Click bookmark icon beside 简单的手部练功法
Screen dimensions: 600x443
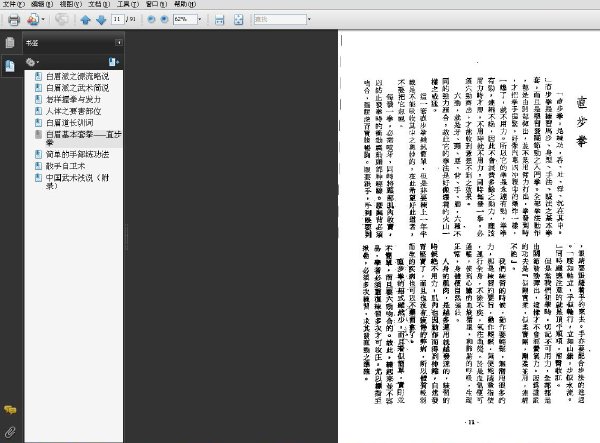(38, 154)
